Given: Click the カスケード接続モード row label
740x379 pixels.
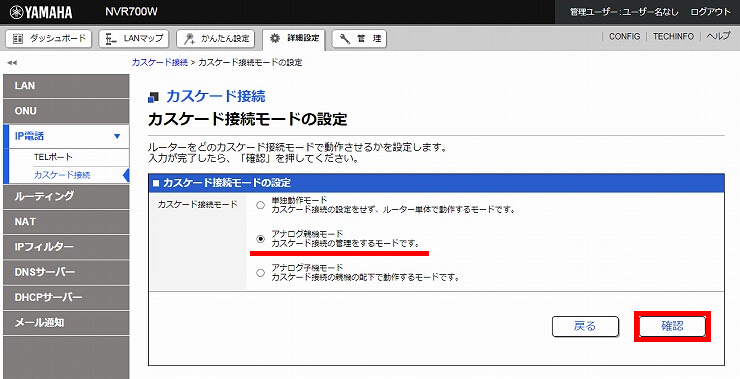Looking at the screenshot, I should click(198, 204).
